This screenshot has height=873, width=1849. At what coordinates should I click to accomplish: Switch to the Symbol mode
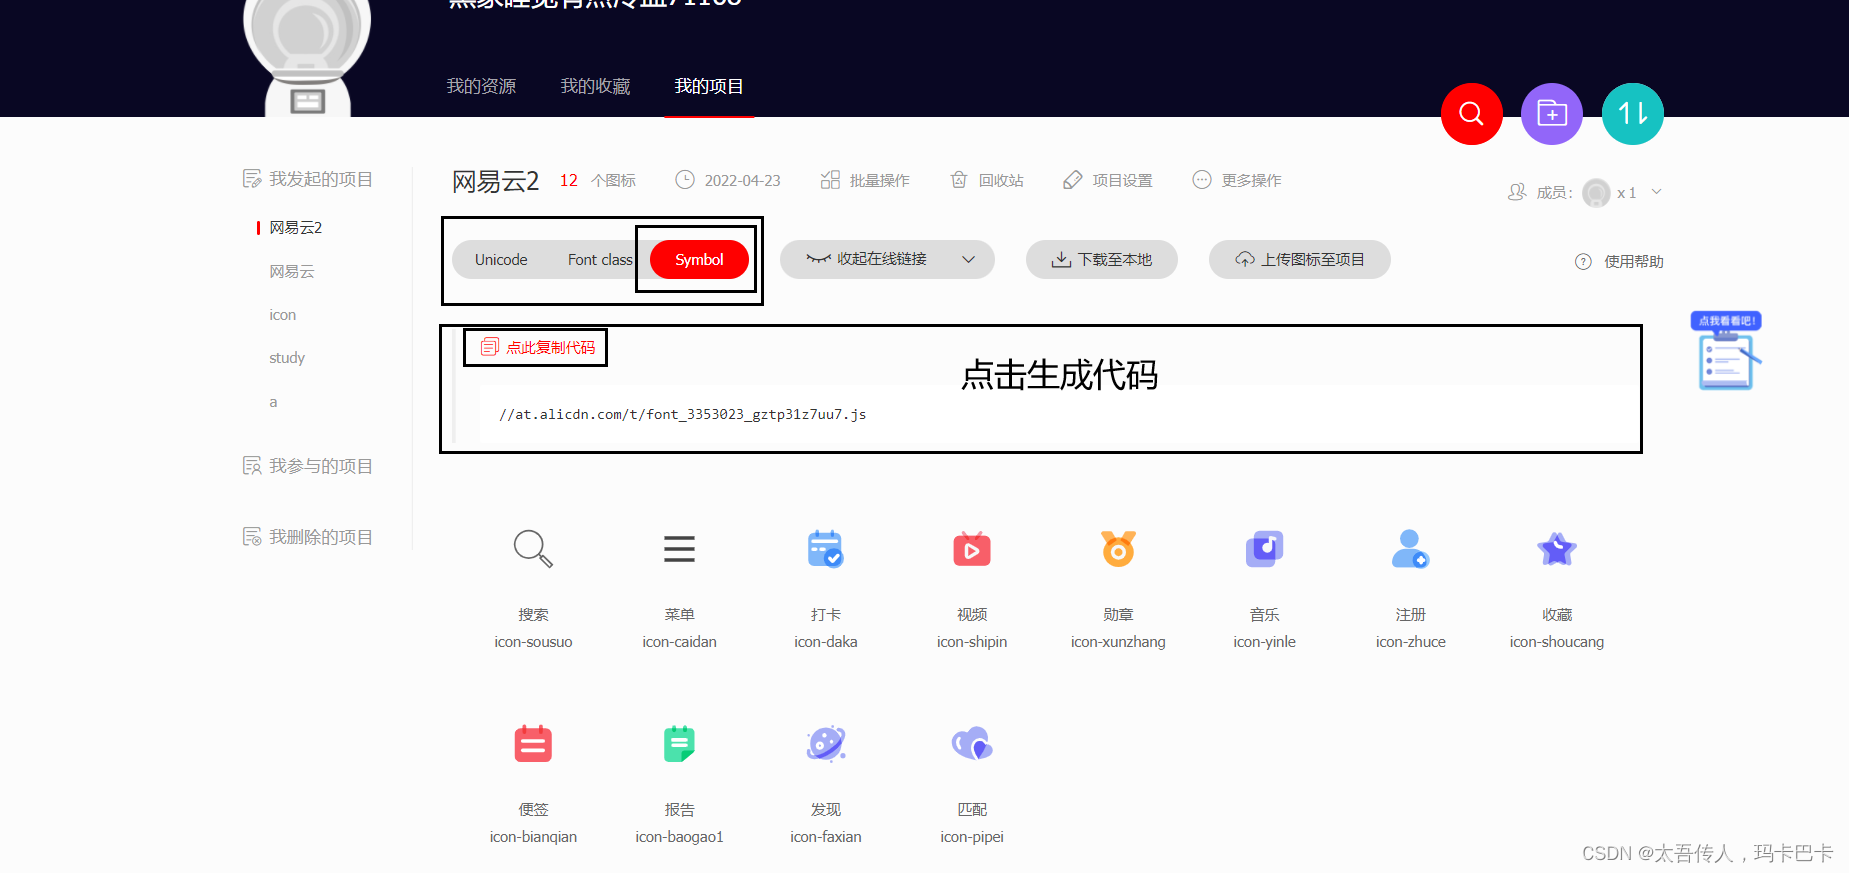[699, 260]
